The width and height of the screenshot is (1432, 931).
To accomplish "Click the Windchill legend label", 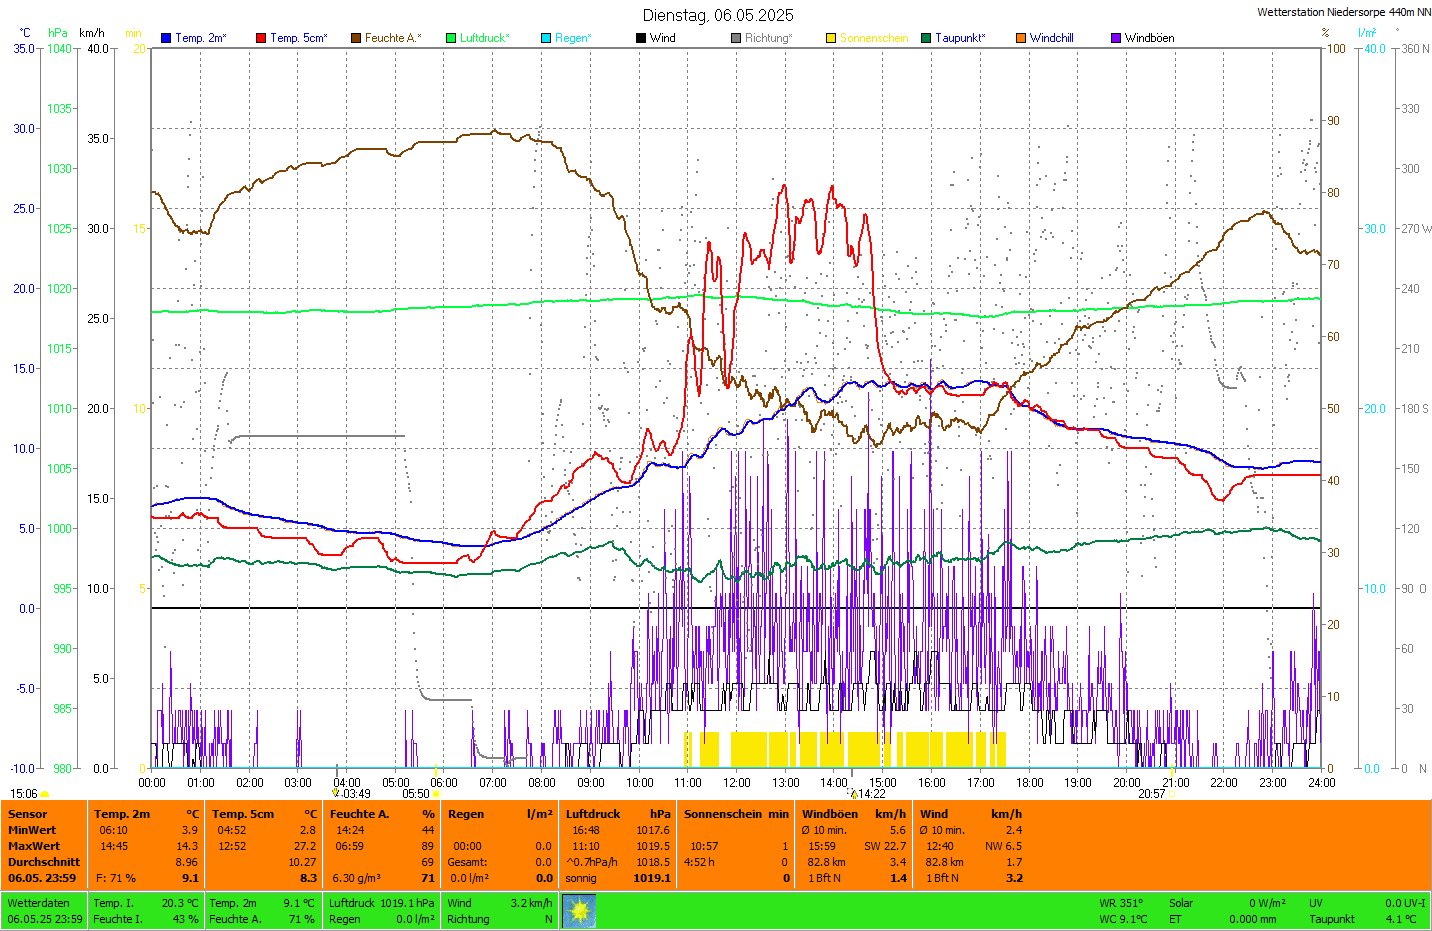I will coord(1051,38).
